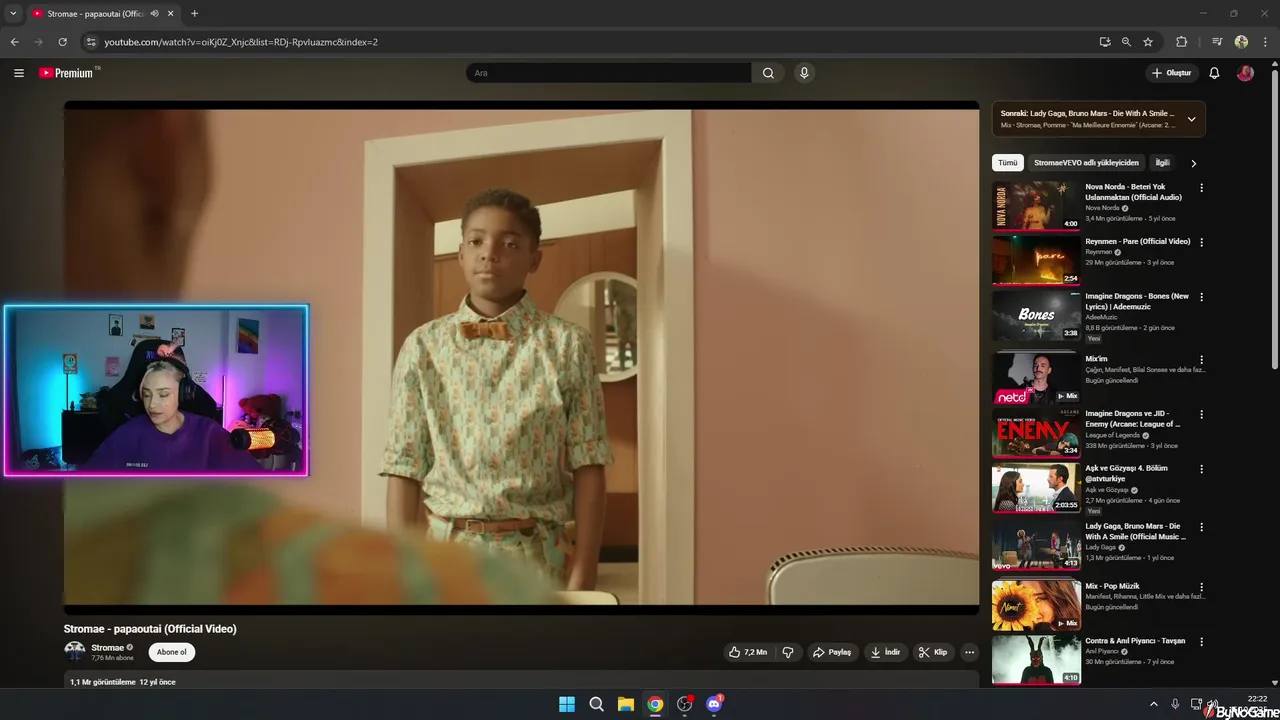Screen dimensions: 1280x720
Task: Select the İlgili filter chip
Action: (x=1162, y=163)
